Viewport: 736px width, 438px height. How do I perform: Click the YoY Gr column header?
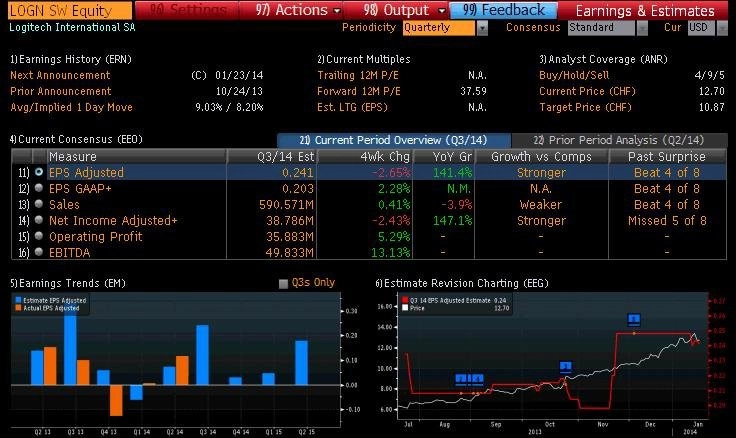444,156
